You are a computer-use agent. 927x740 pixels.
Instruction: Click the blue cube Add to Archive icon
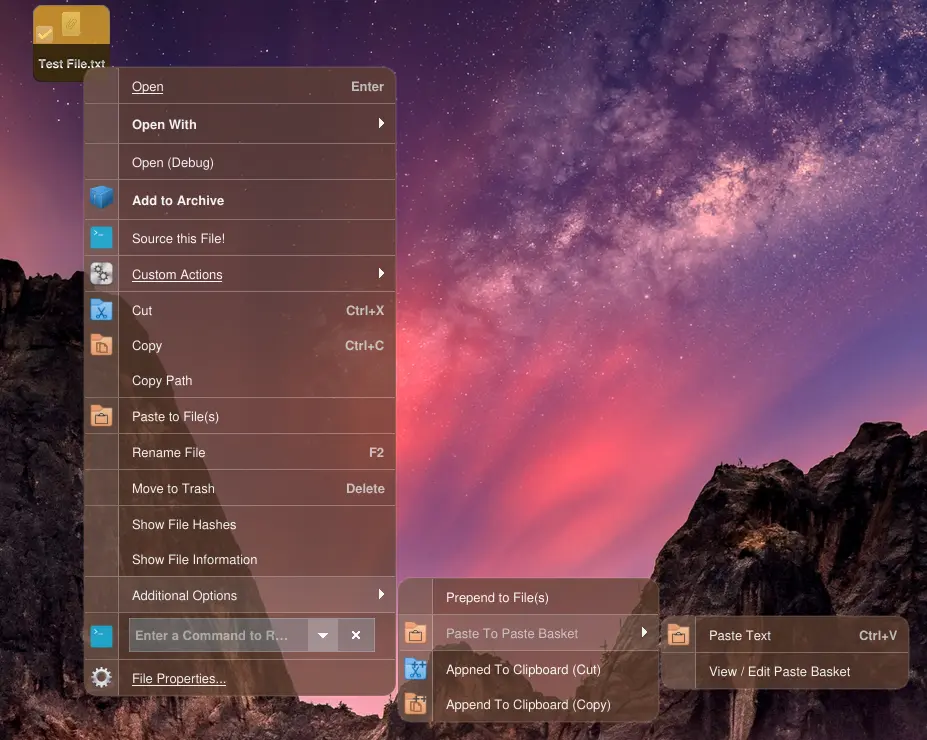click(101, 199)
